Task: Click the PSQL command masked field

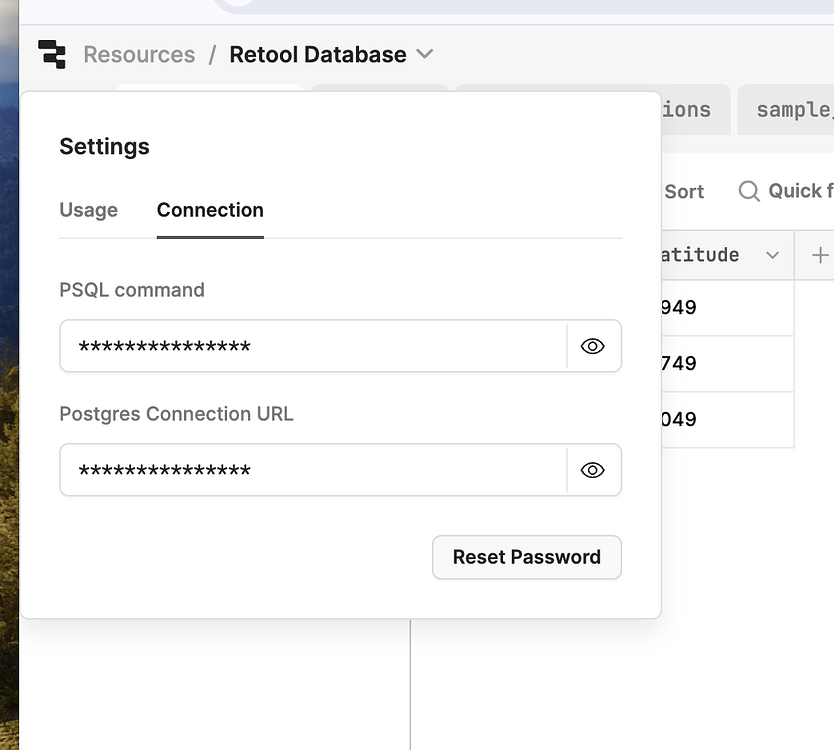Action: [313, 346]
